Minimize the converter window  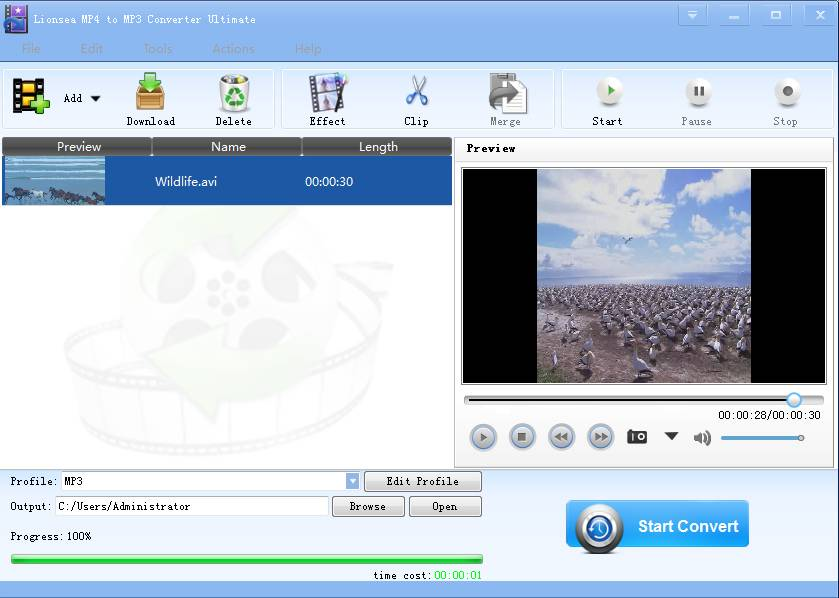[734, 15]
